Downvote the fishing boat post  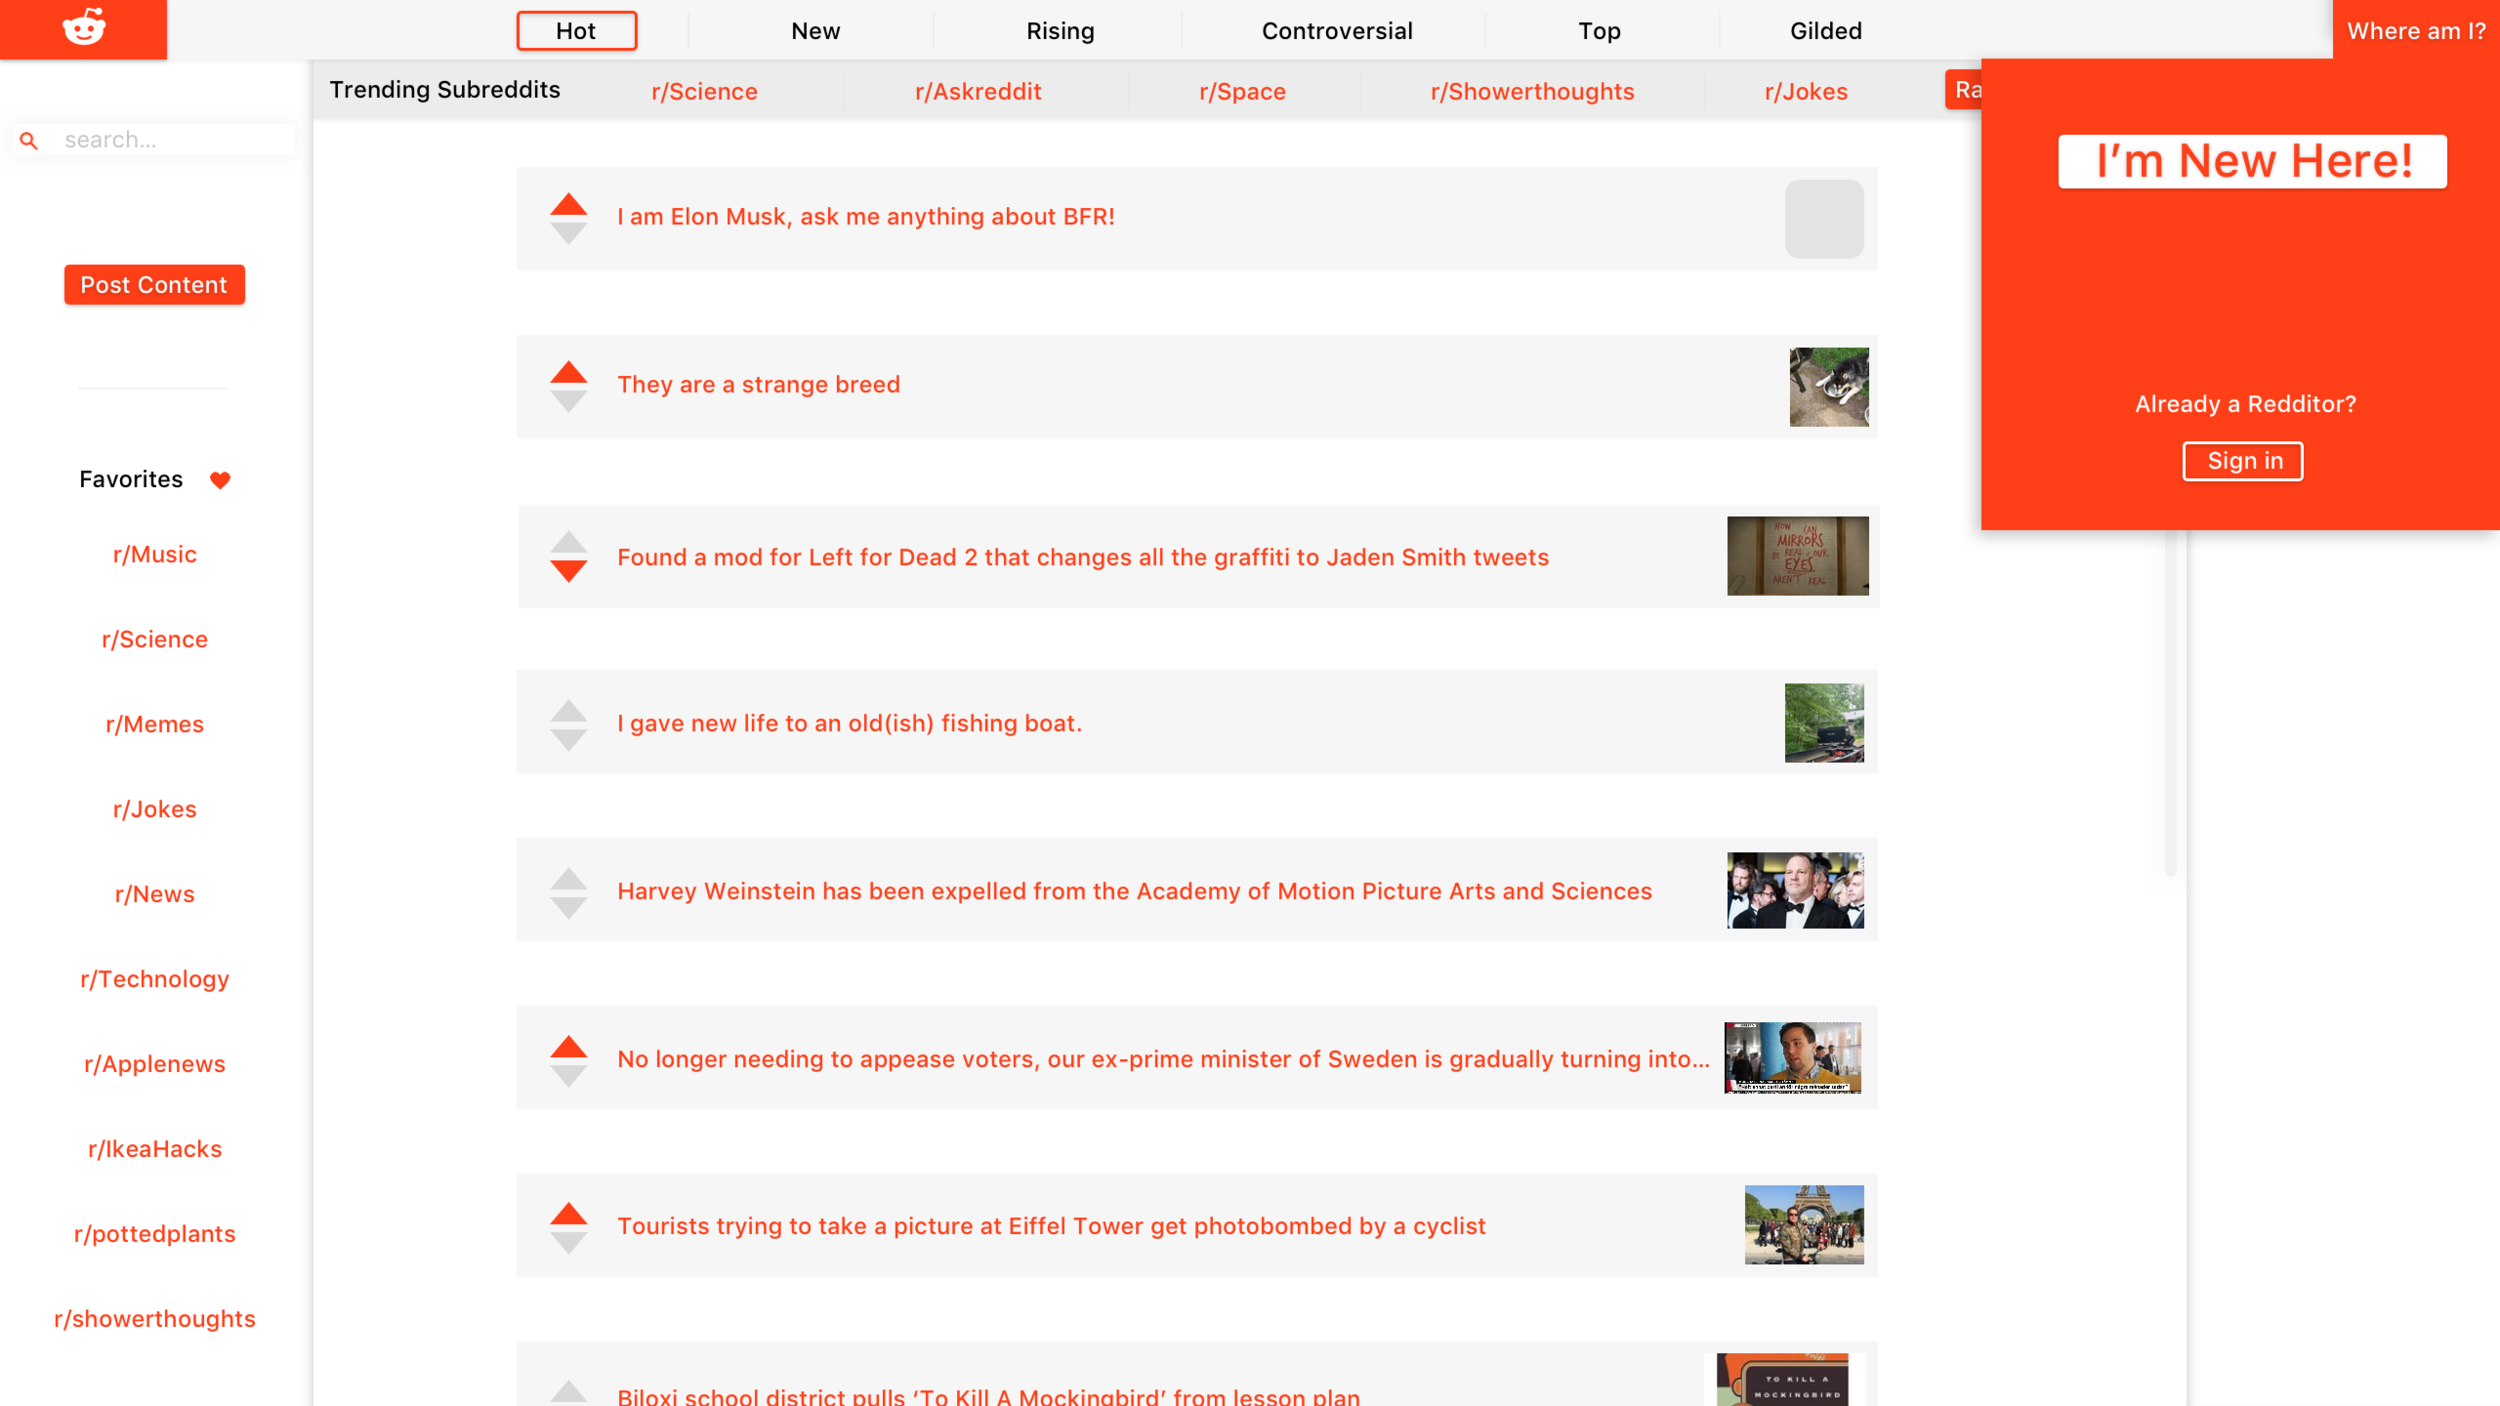568,740
